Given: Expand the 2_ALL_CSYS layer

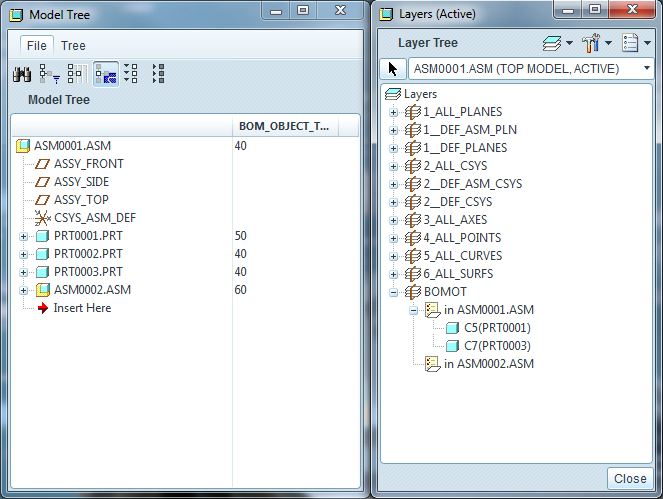Looking at the screenshot, I should coord(394,166).
